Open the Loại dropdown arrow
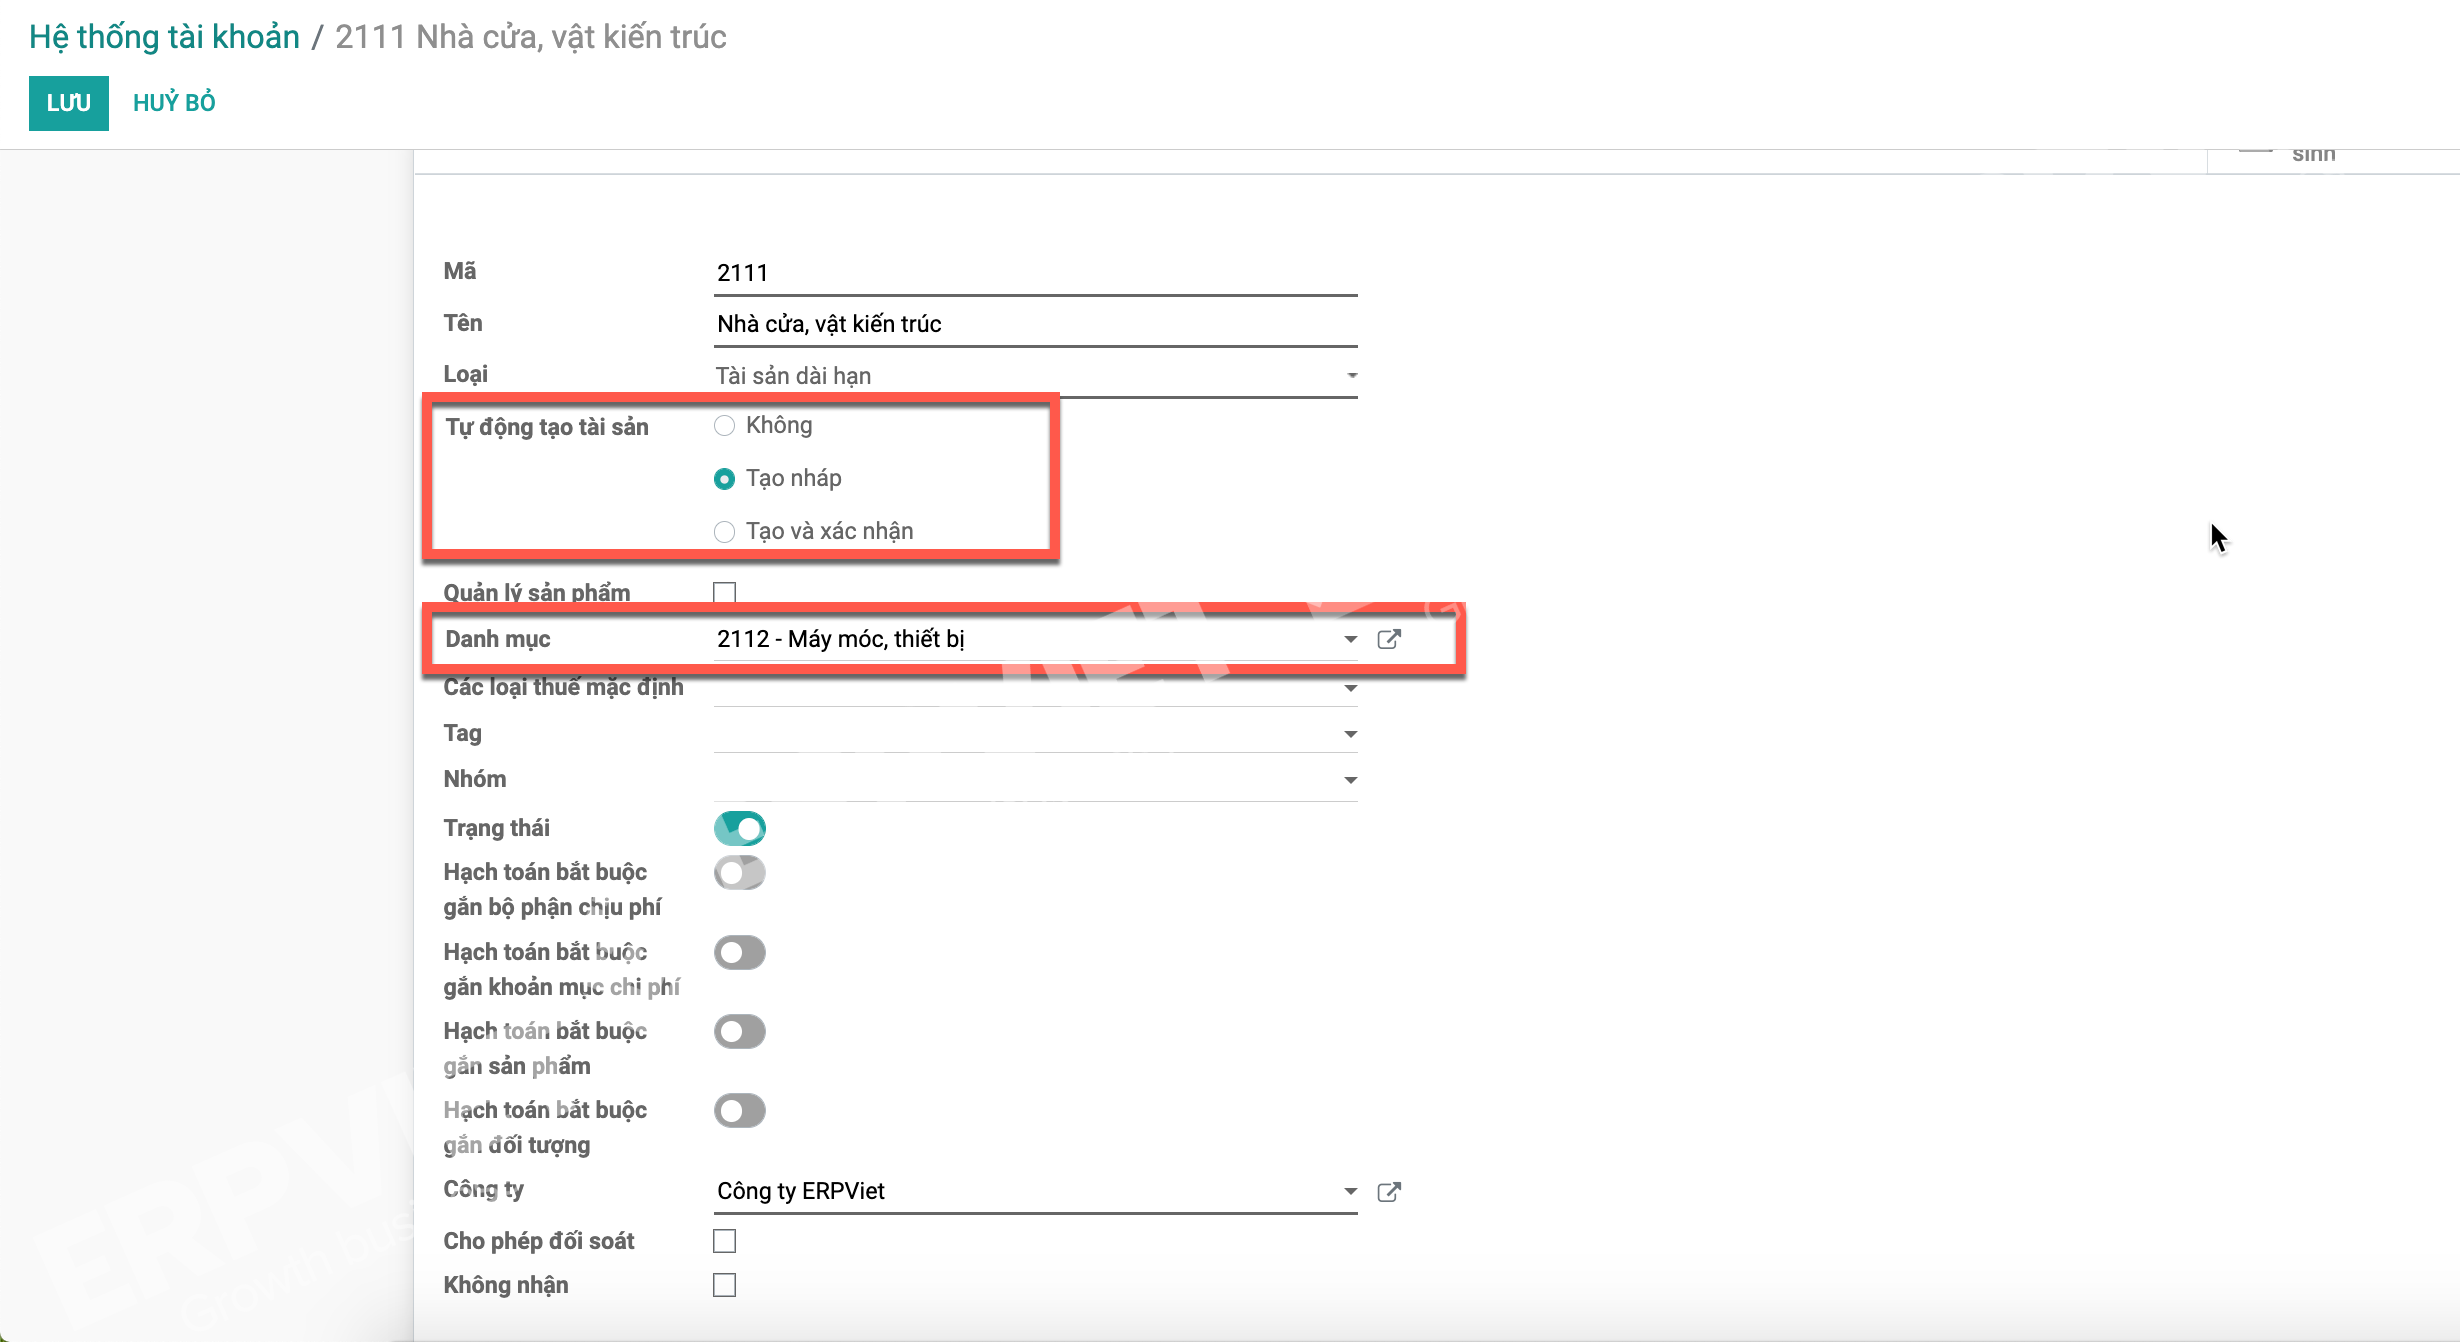 [x=1351, y=376]
